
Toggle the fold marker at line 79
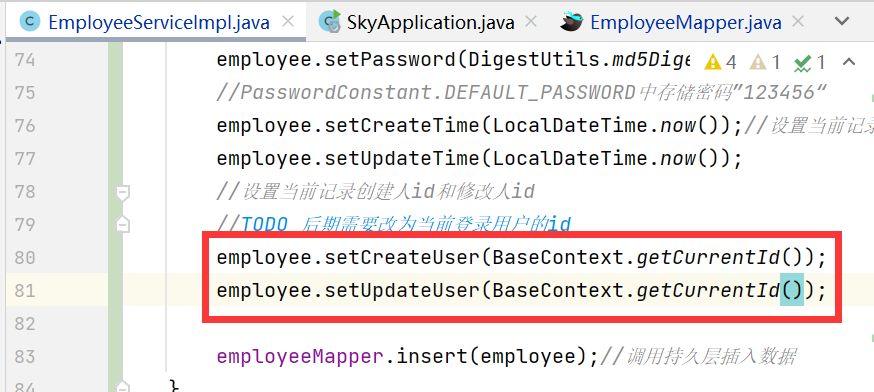tap(123, 225)
